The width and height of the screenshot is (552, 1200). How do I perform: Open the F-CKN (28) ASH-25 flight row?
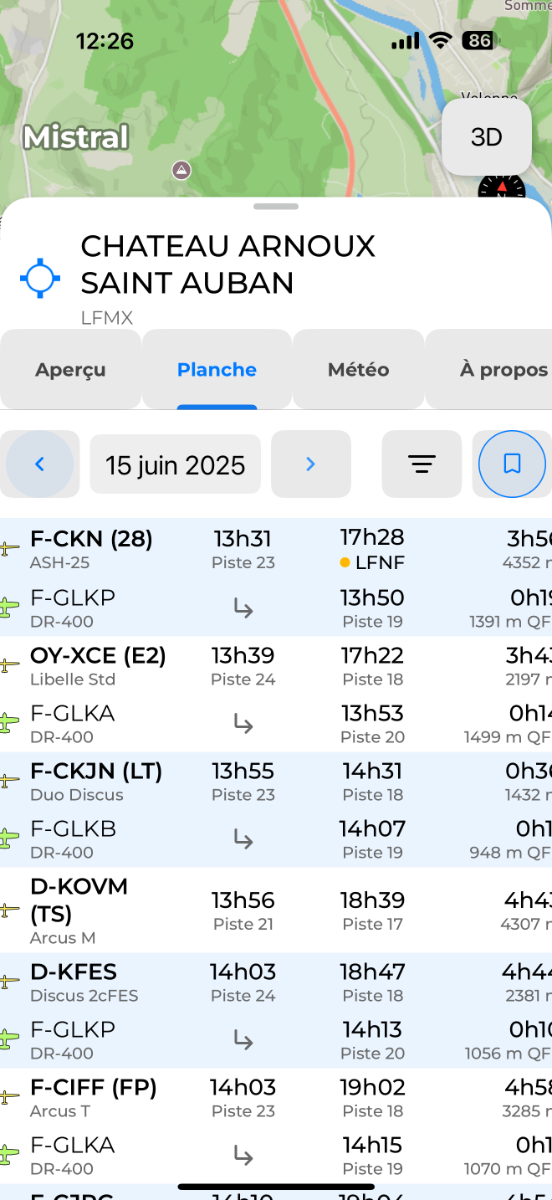[x=276, y=549]
